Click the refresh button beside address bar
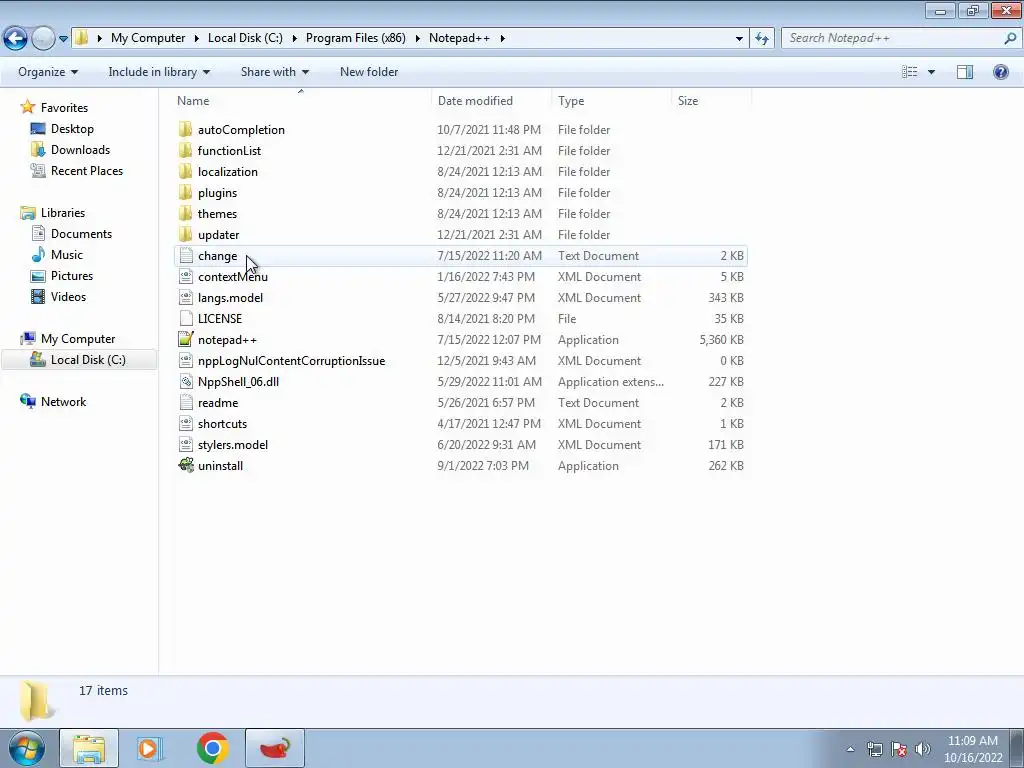Image resolution: width=1024 pixels, height=768 pixels. coord(762,39)
